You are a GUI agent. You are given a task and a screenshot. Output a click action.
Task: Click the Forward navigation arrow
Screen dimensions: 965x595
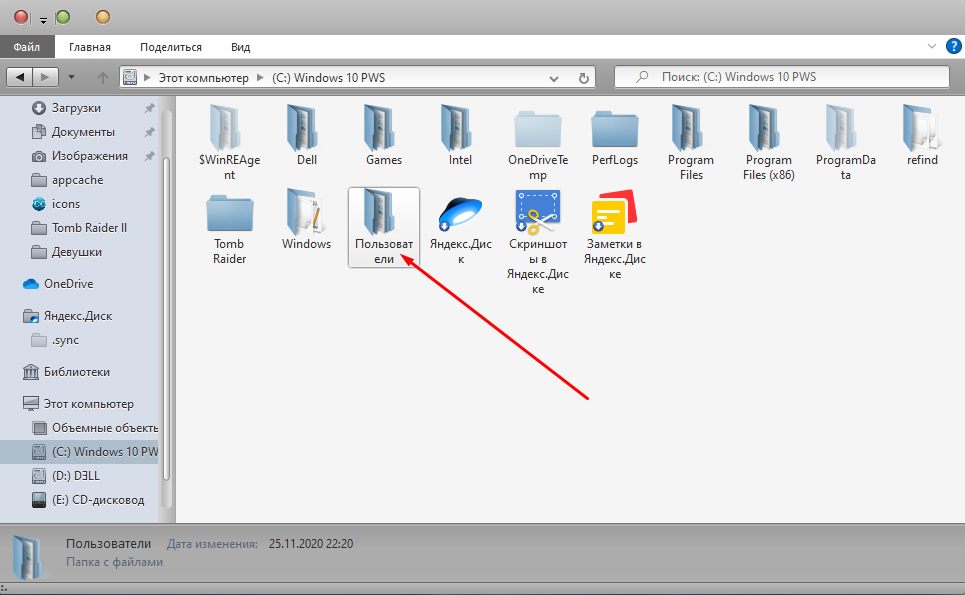(x=46, y=77)
